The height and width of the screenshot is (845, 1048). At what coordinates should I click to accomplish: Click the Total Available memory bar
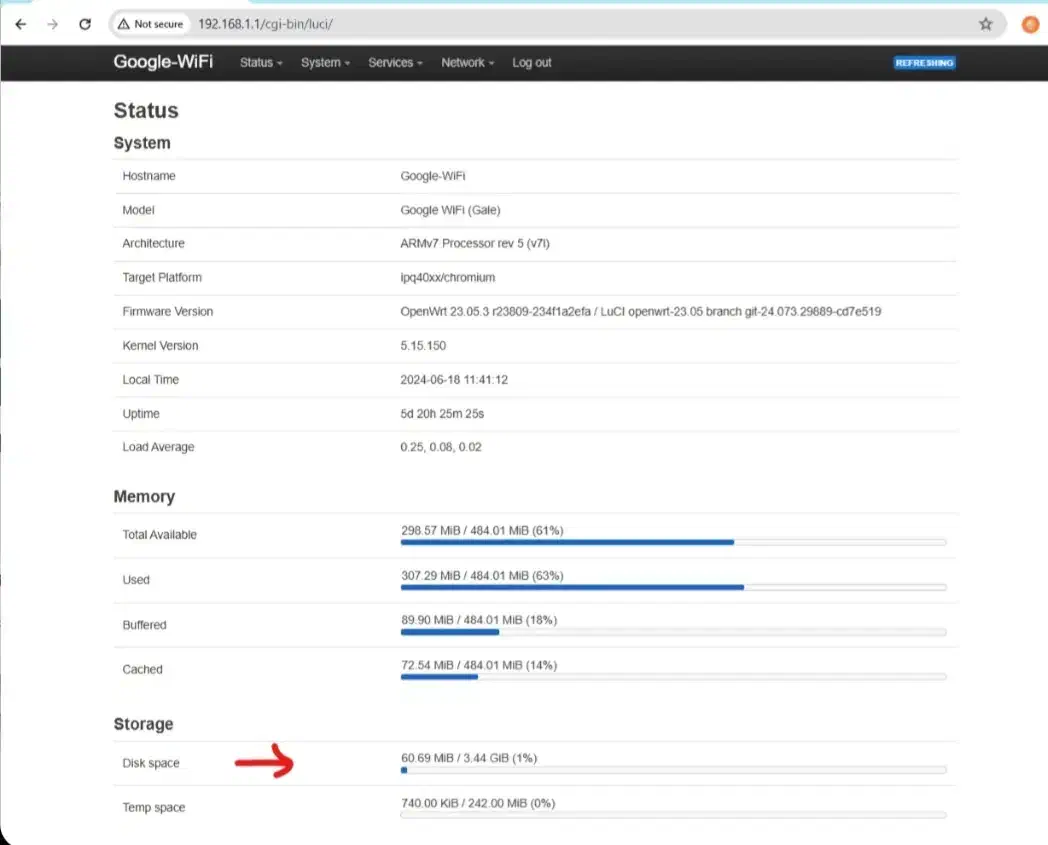pyautogui.click(x=673, y=542)
